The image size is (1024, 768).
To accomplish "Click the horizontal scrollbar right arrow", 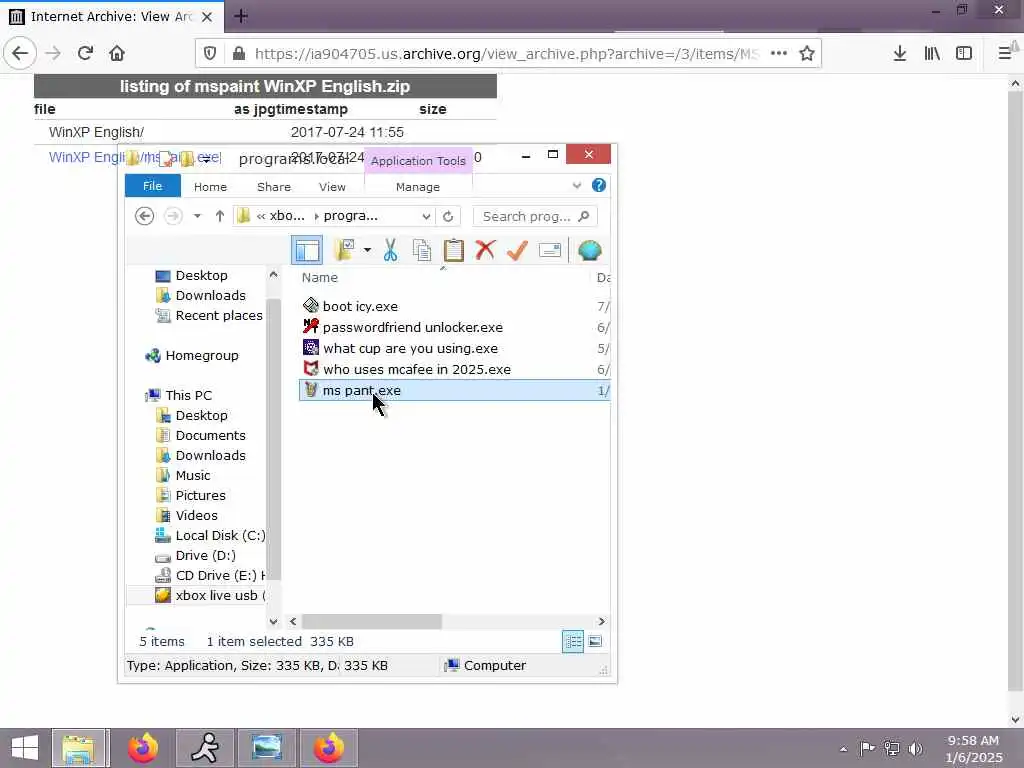I will coord(601,621).
